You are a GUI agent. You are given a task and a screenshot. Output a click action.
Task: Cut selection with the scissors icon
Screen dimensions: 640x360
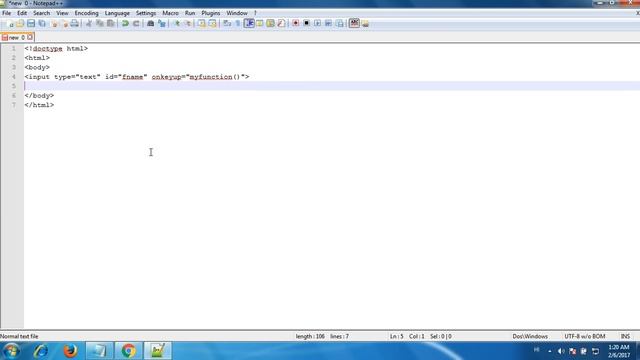point(89,24)
